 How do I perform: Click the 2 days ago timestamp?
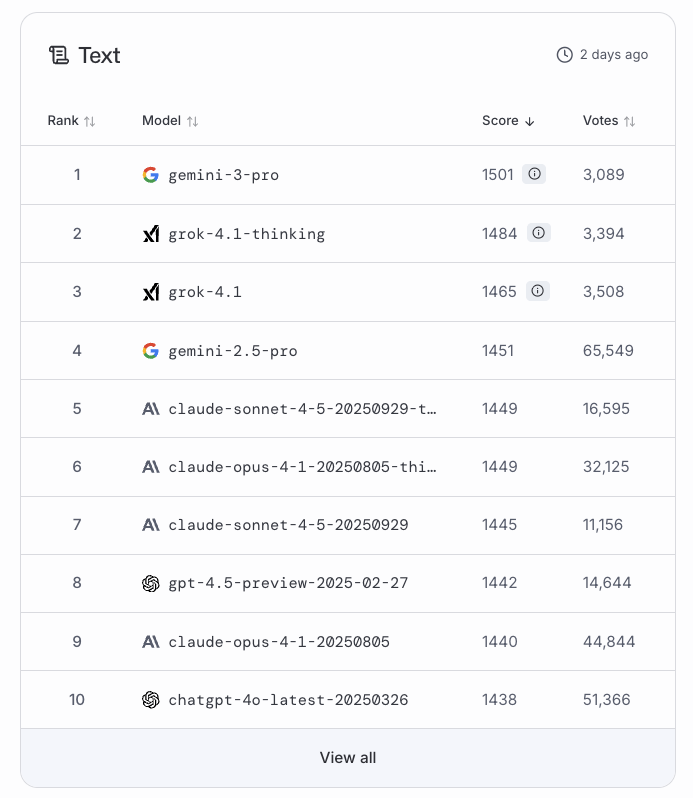614,54
